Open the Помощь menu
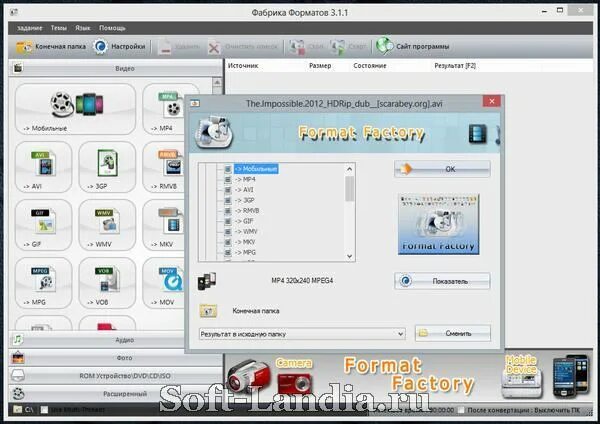The width and height of the screenshot is (600, 424). pyautogui.click(x=112, y=28)
